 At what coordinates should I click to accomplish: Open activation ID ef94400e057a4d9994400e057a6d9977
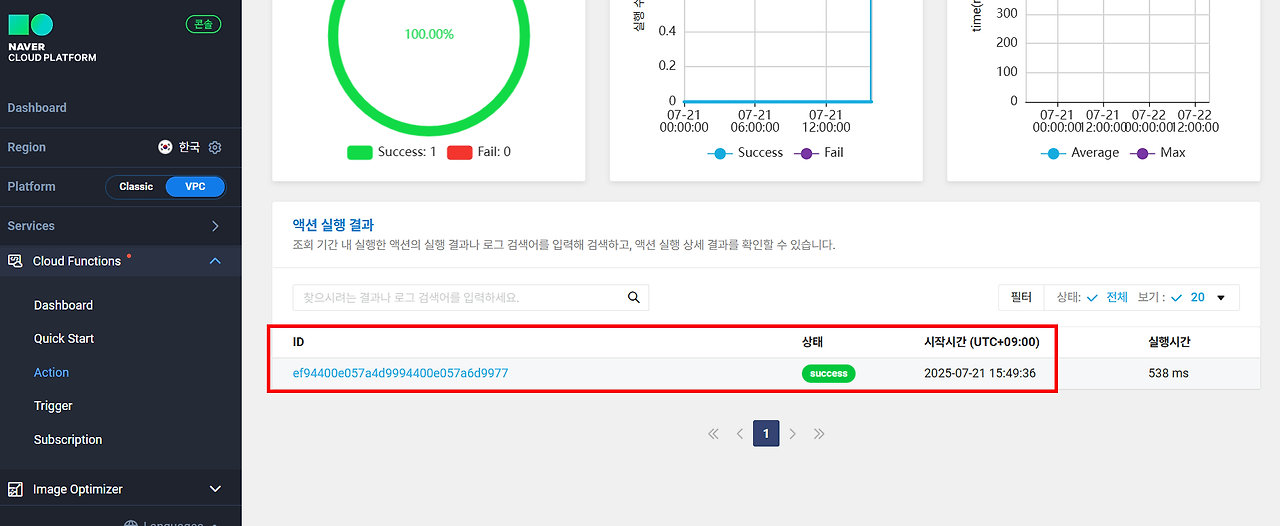coord(400,373)
